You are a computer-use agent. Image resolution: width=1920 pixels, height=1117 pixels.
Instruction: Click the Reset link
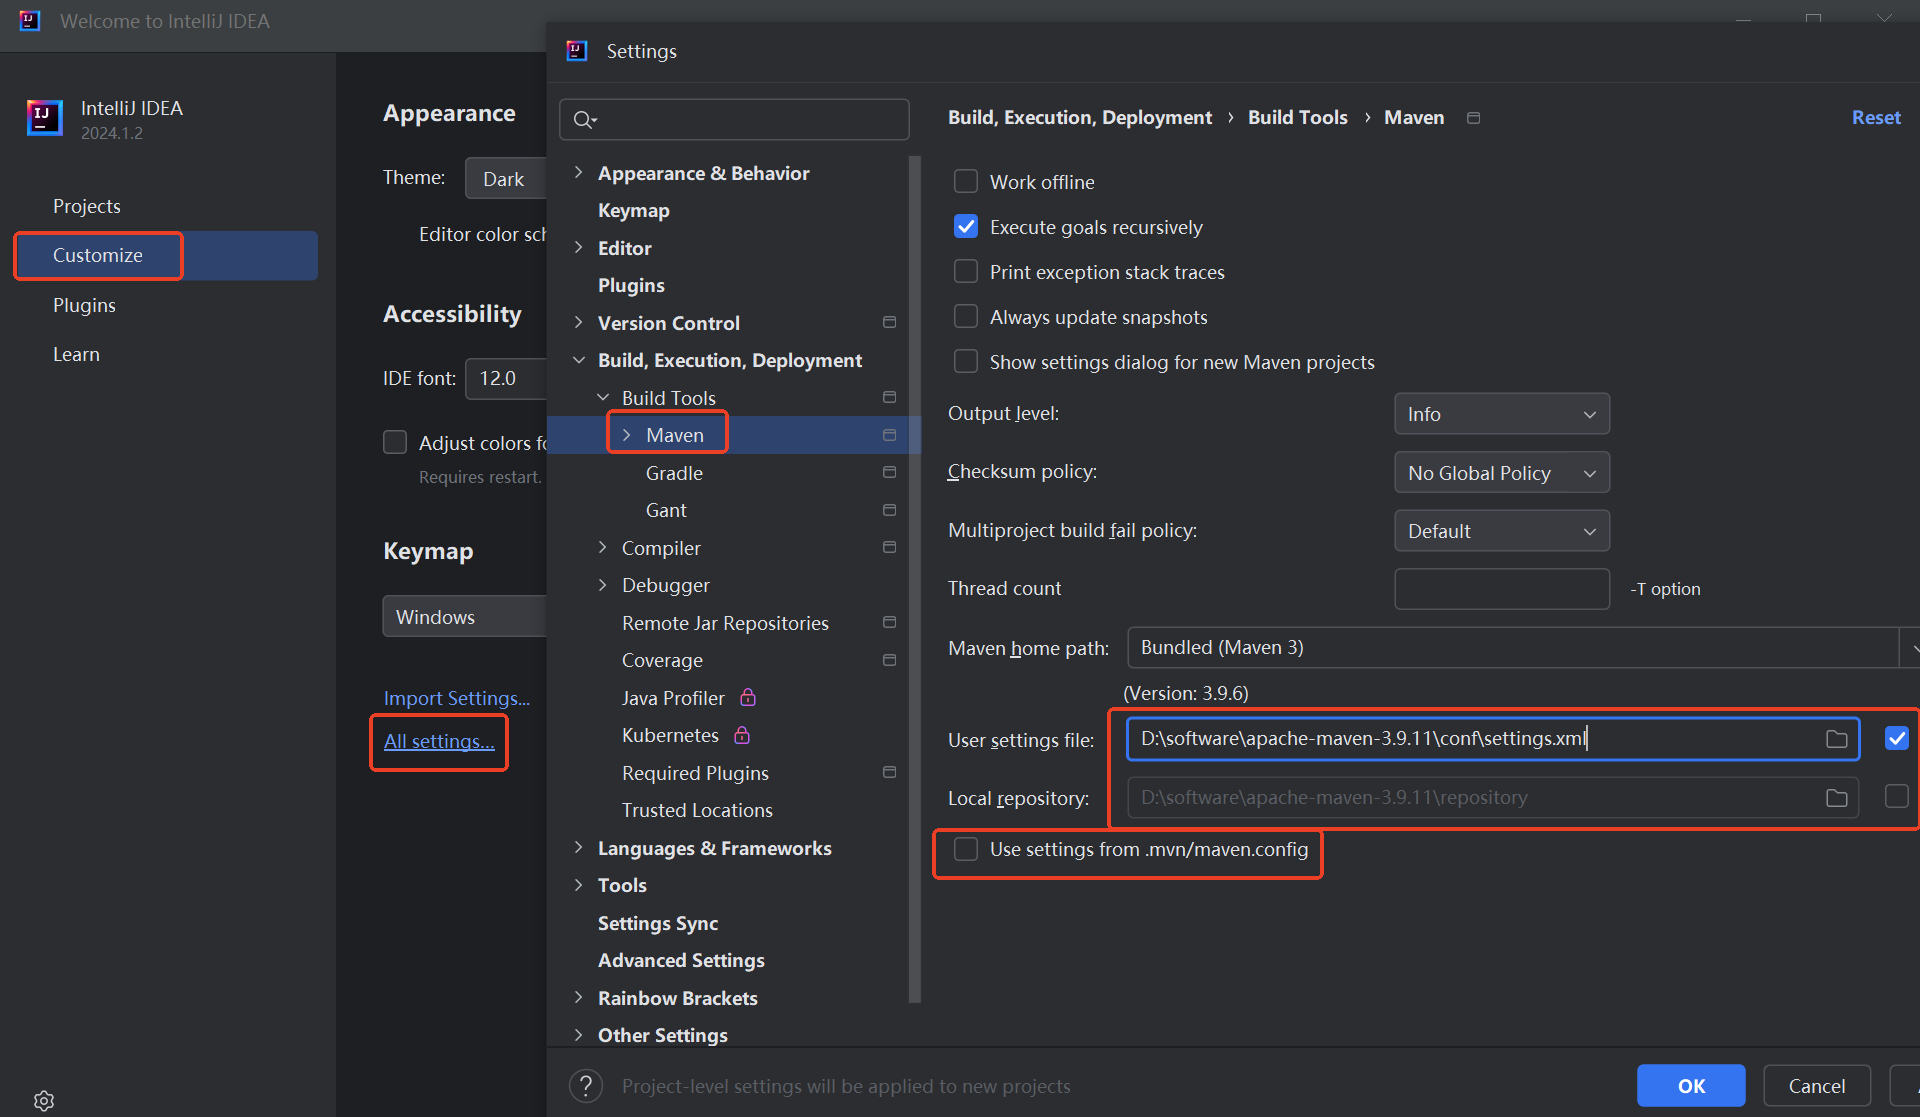(1875, 118)
